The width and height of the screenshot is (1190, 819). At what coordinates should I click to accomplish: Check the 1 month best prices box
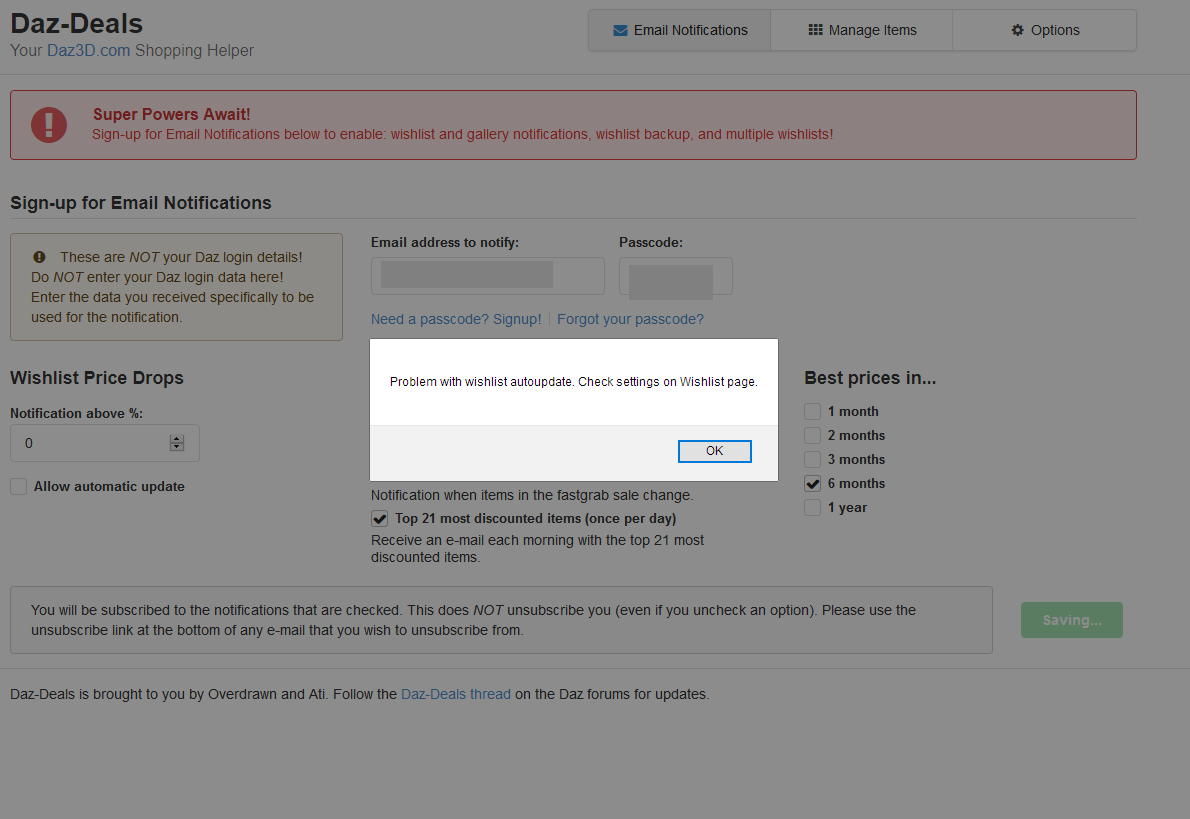[x=812, y=411]
